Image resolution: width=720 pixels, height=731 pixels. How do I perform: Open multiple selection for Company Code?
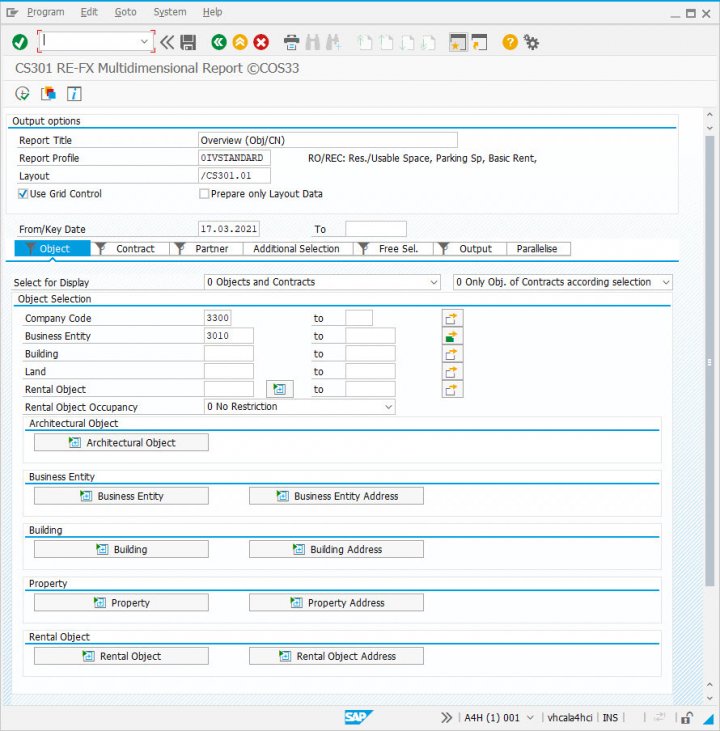click(452, 318)
